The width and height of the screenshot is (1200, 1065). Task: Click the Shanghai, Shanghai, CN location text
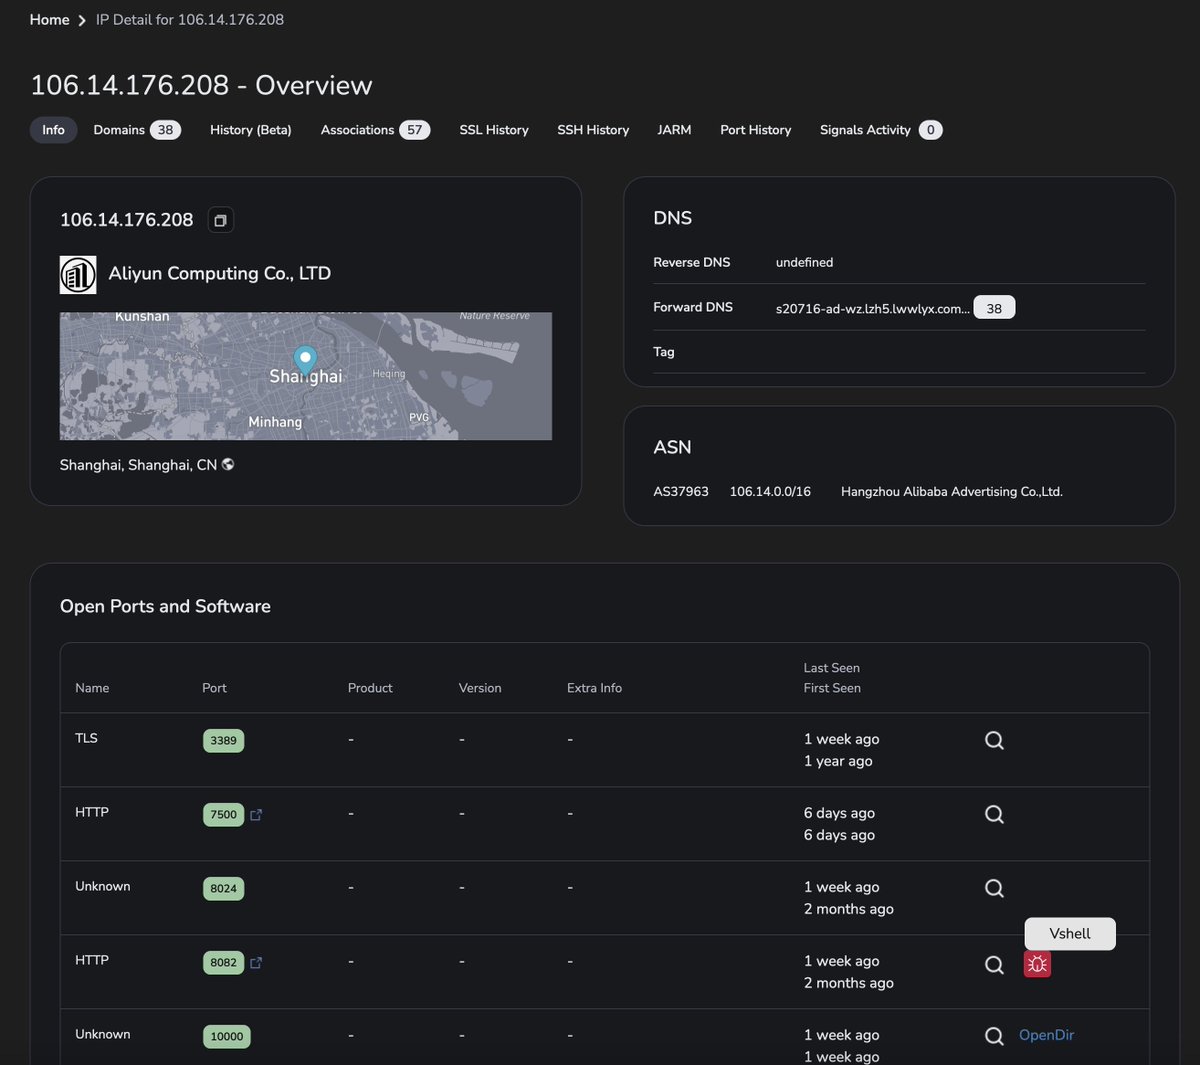click(138, 465)
